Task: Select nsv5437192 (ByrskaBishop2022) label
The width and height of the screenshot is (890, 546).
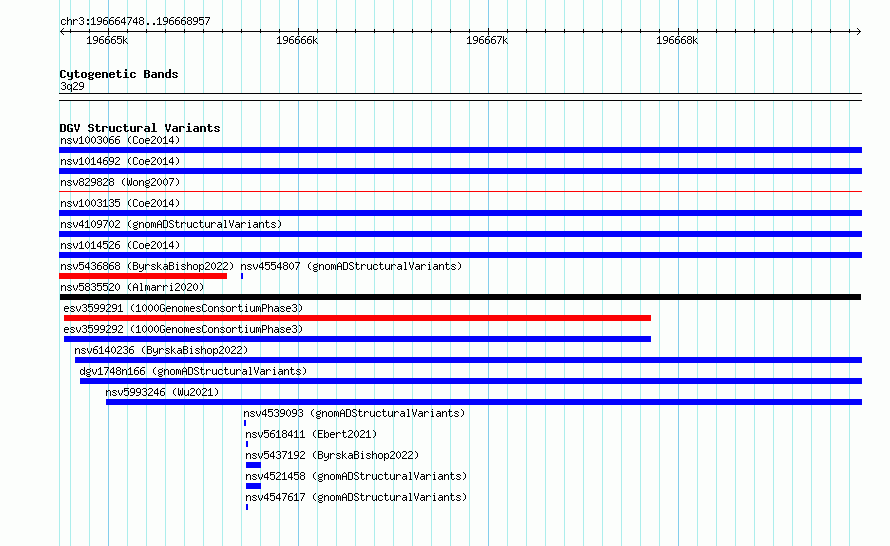Action: 332,455
